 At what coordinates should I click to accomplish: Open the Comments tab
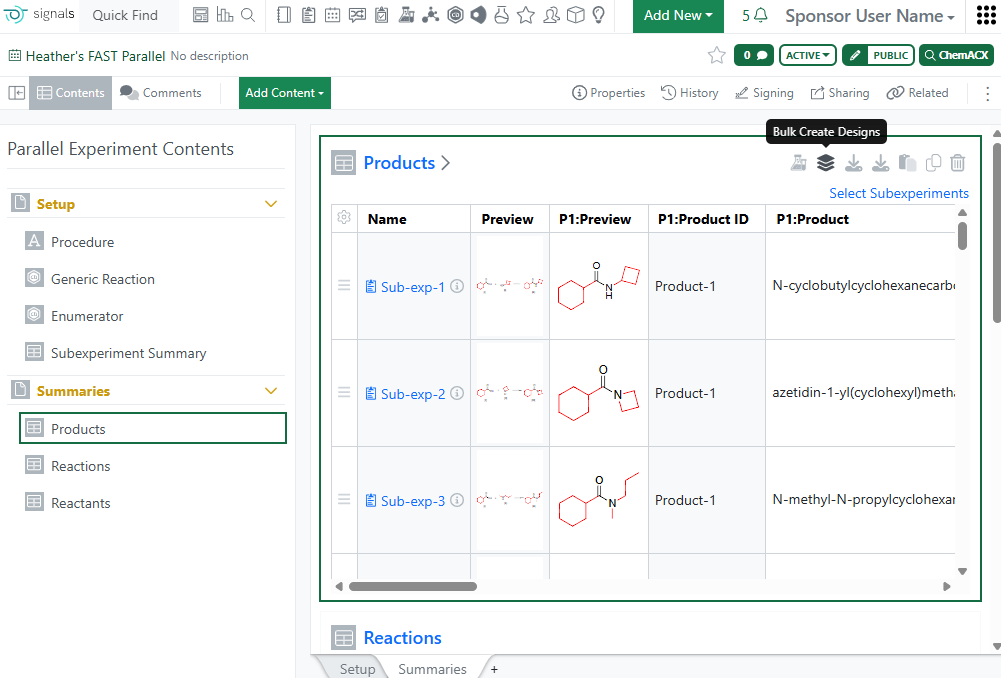click(x=161, y=93)
